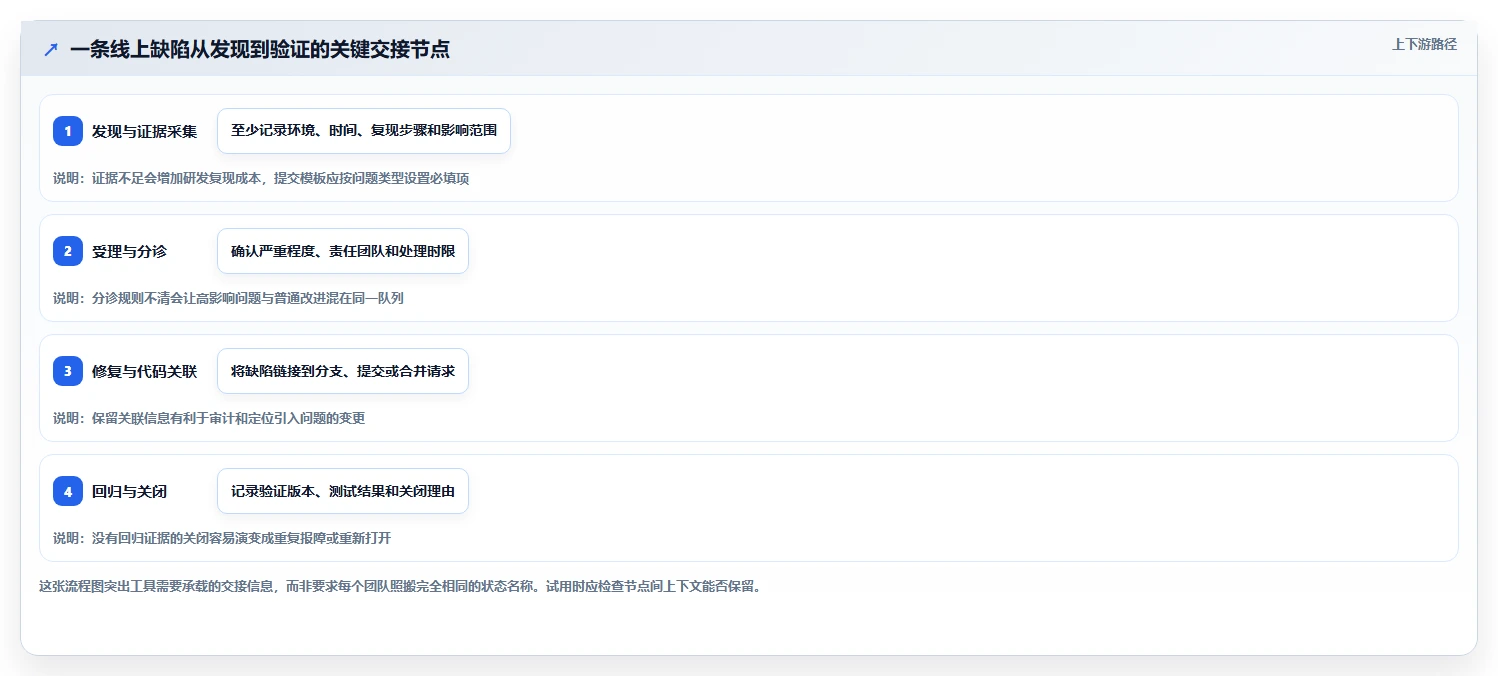
Task: Select the step number 1 badge
Action: tap(68, 131)
